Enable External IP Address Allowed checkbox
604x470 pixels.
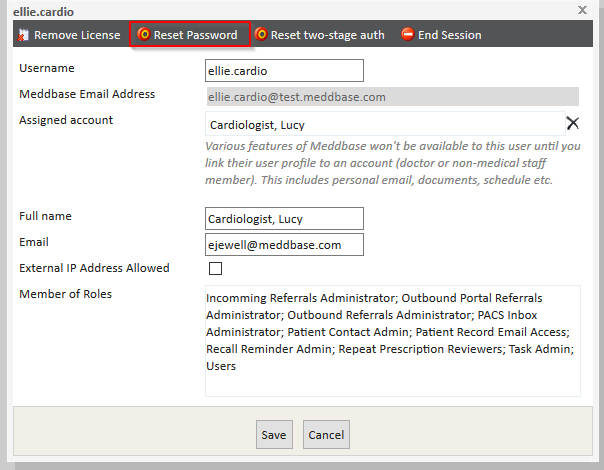[x=215, y=269]
